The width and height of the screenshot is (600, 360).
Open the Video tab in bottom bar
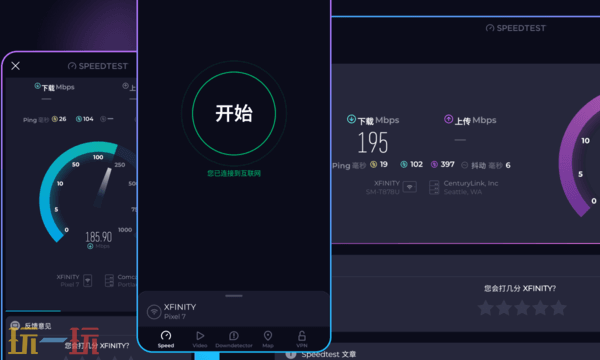click(x=200, y=339)
